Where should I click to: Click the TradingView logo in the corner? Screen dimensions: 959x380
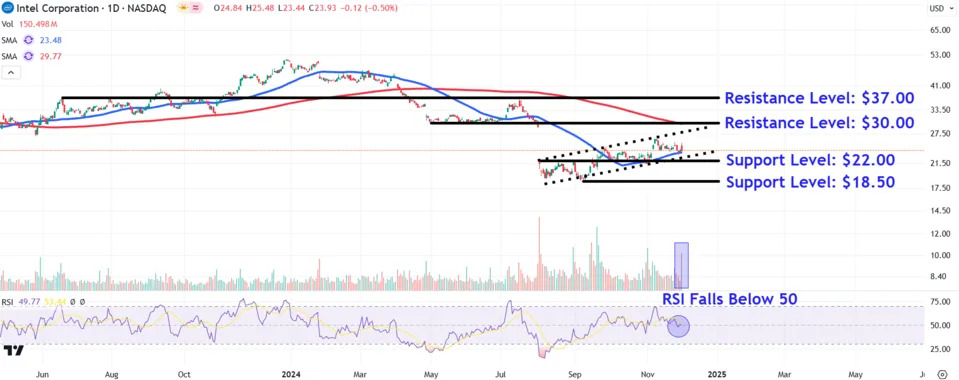coord(13,351)
